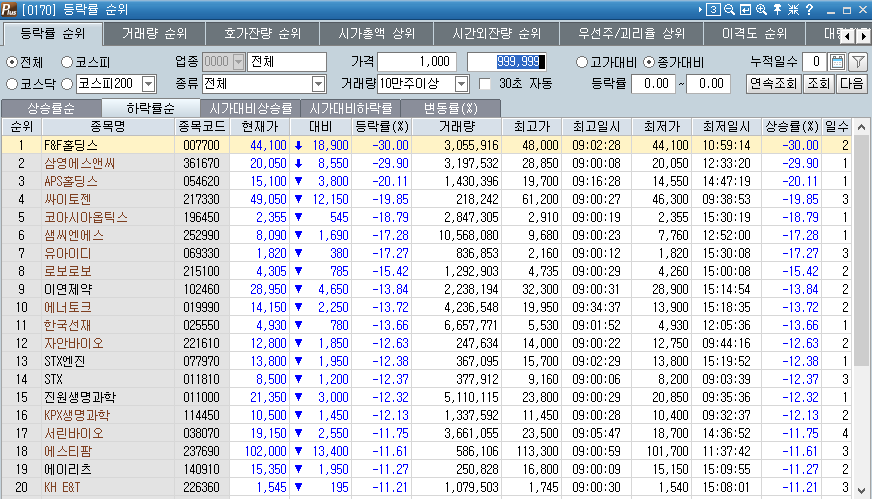Switch to the 거래량 순위 tab
872x500 pixels.
point(155,34)
